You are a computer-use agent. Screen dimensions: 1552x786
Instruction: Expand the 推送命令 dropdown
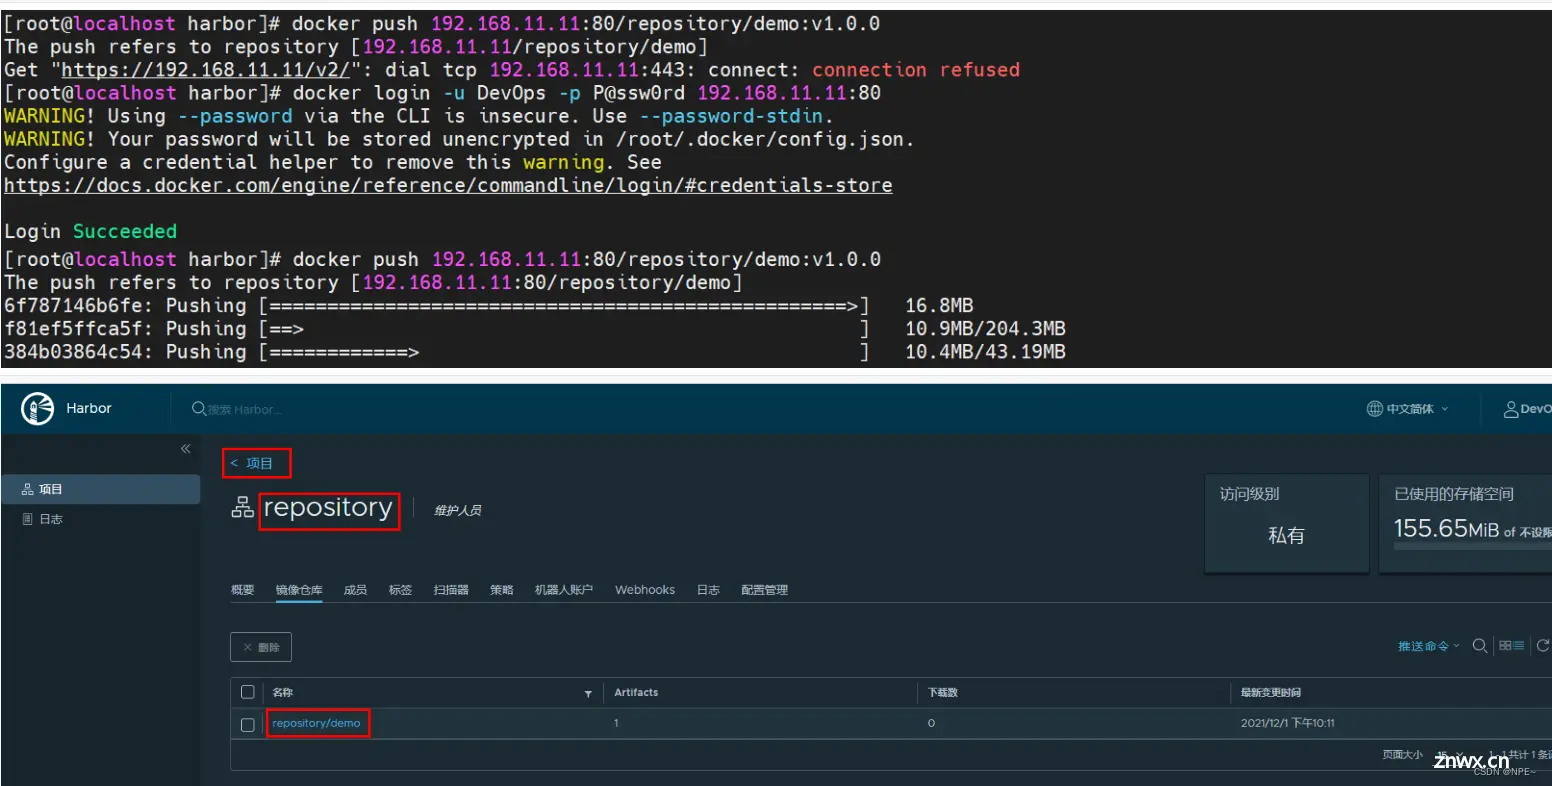click(x=1429, y=646)
